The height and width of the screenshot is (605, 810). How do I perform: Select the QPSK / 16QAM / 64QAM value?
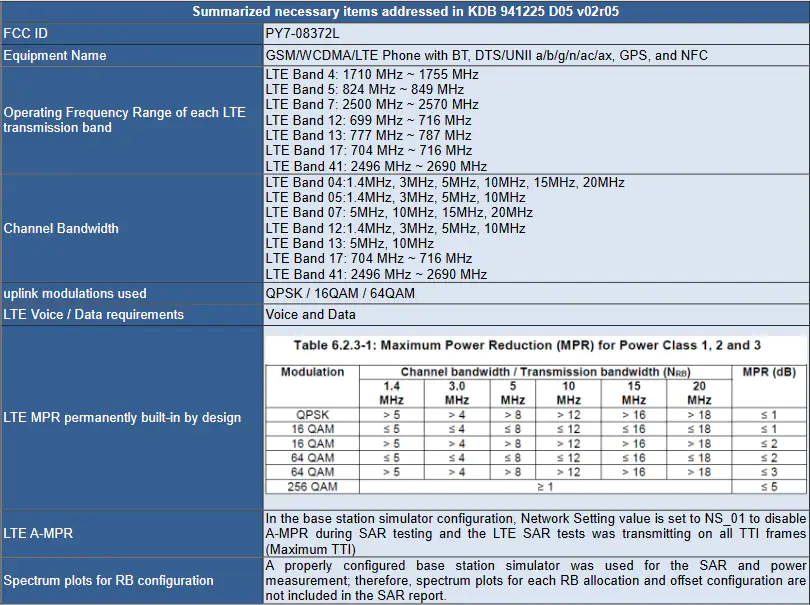[340, 293]
